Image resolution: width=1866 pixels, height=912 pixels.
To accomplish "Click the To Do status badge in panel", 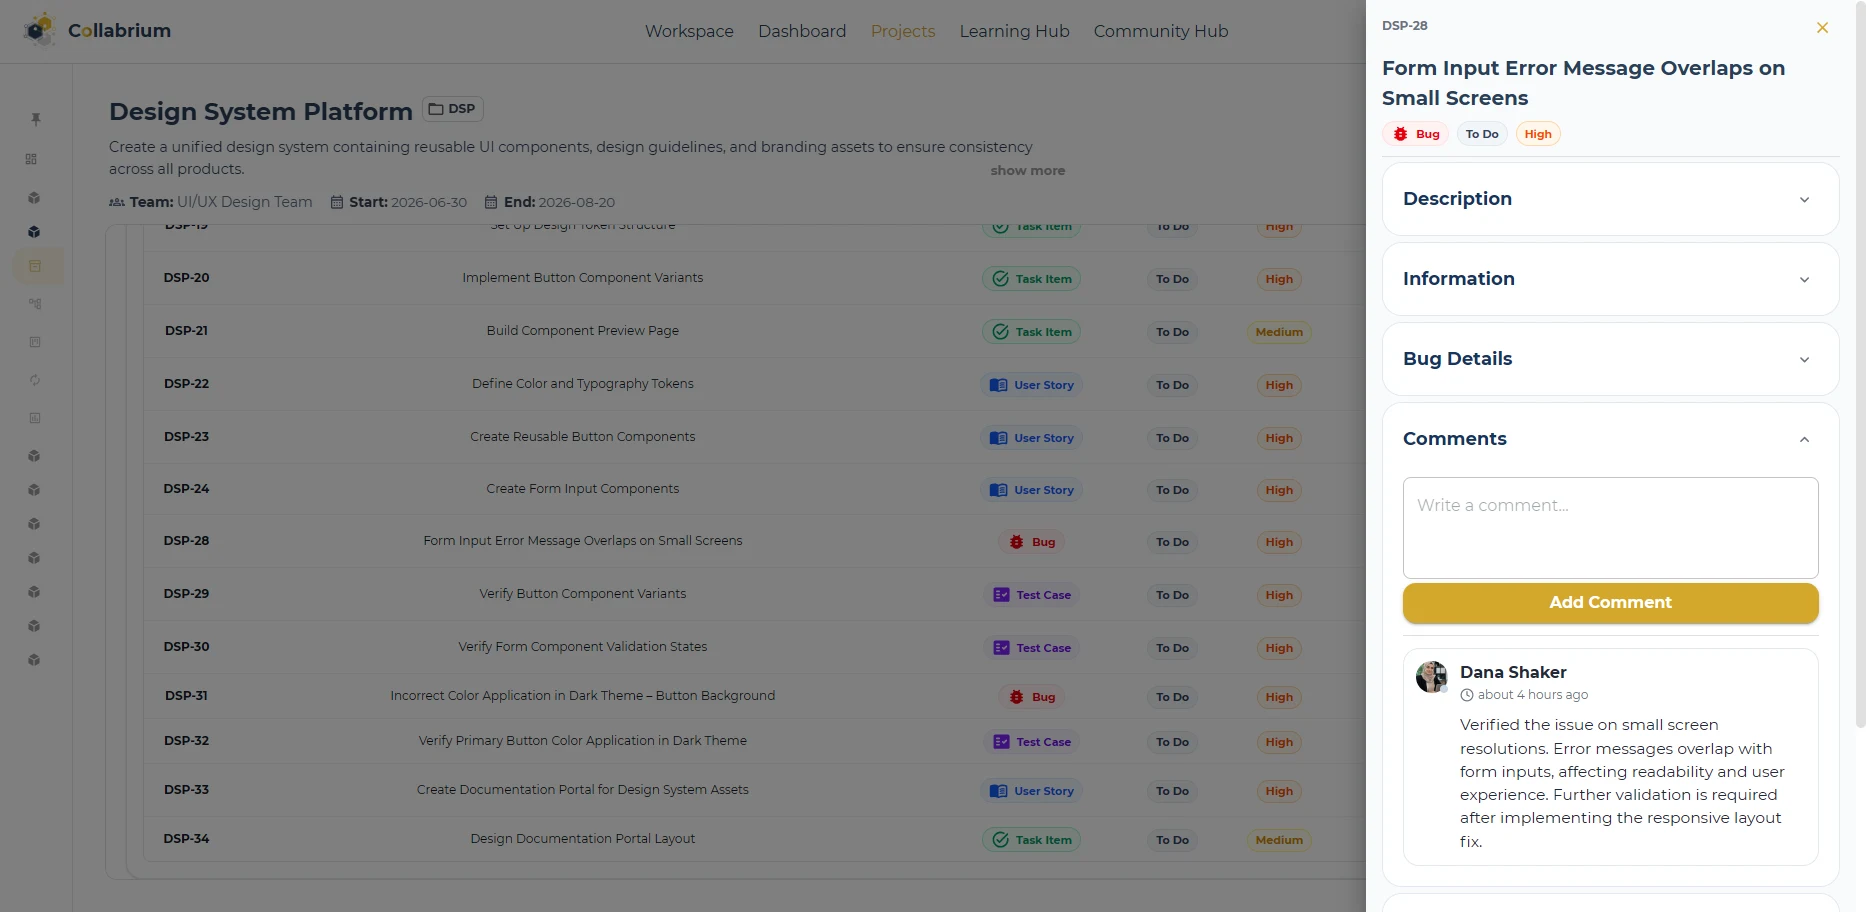I will (x=1482, y=134).
